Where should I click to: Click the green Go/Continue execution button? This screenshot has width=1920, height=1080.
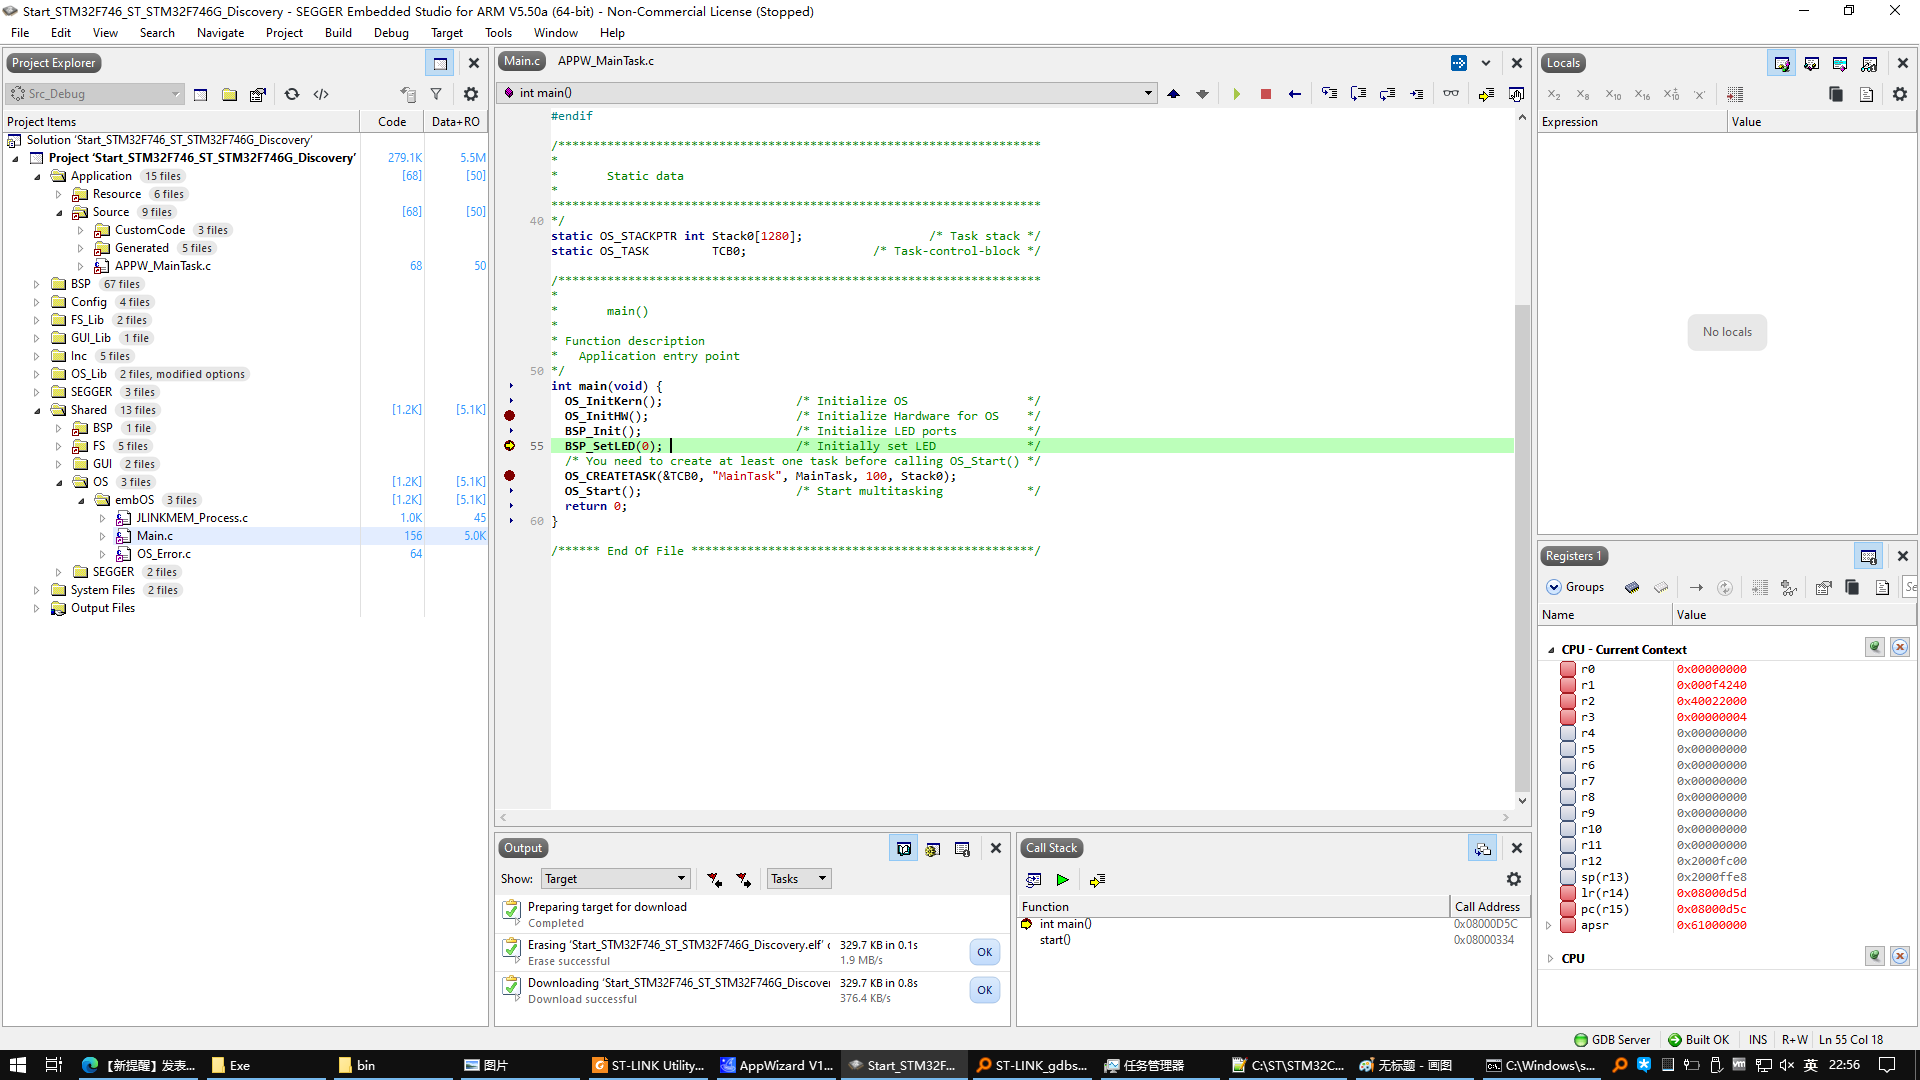1236,94
